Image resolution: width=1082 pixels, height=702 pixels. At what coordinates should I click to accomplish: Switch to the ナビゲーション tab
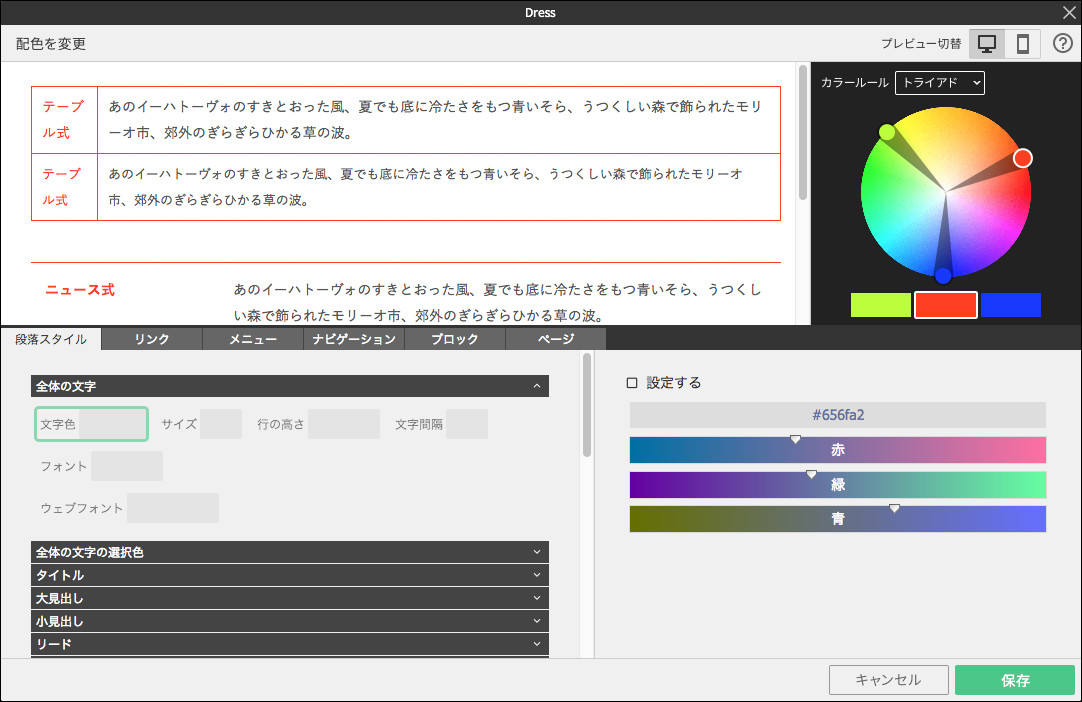pyautogui.click(x=354, y=339)
